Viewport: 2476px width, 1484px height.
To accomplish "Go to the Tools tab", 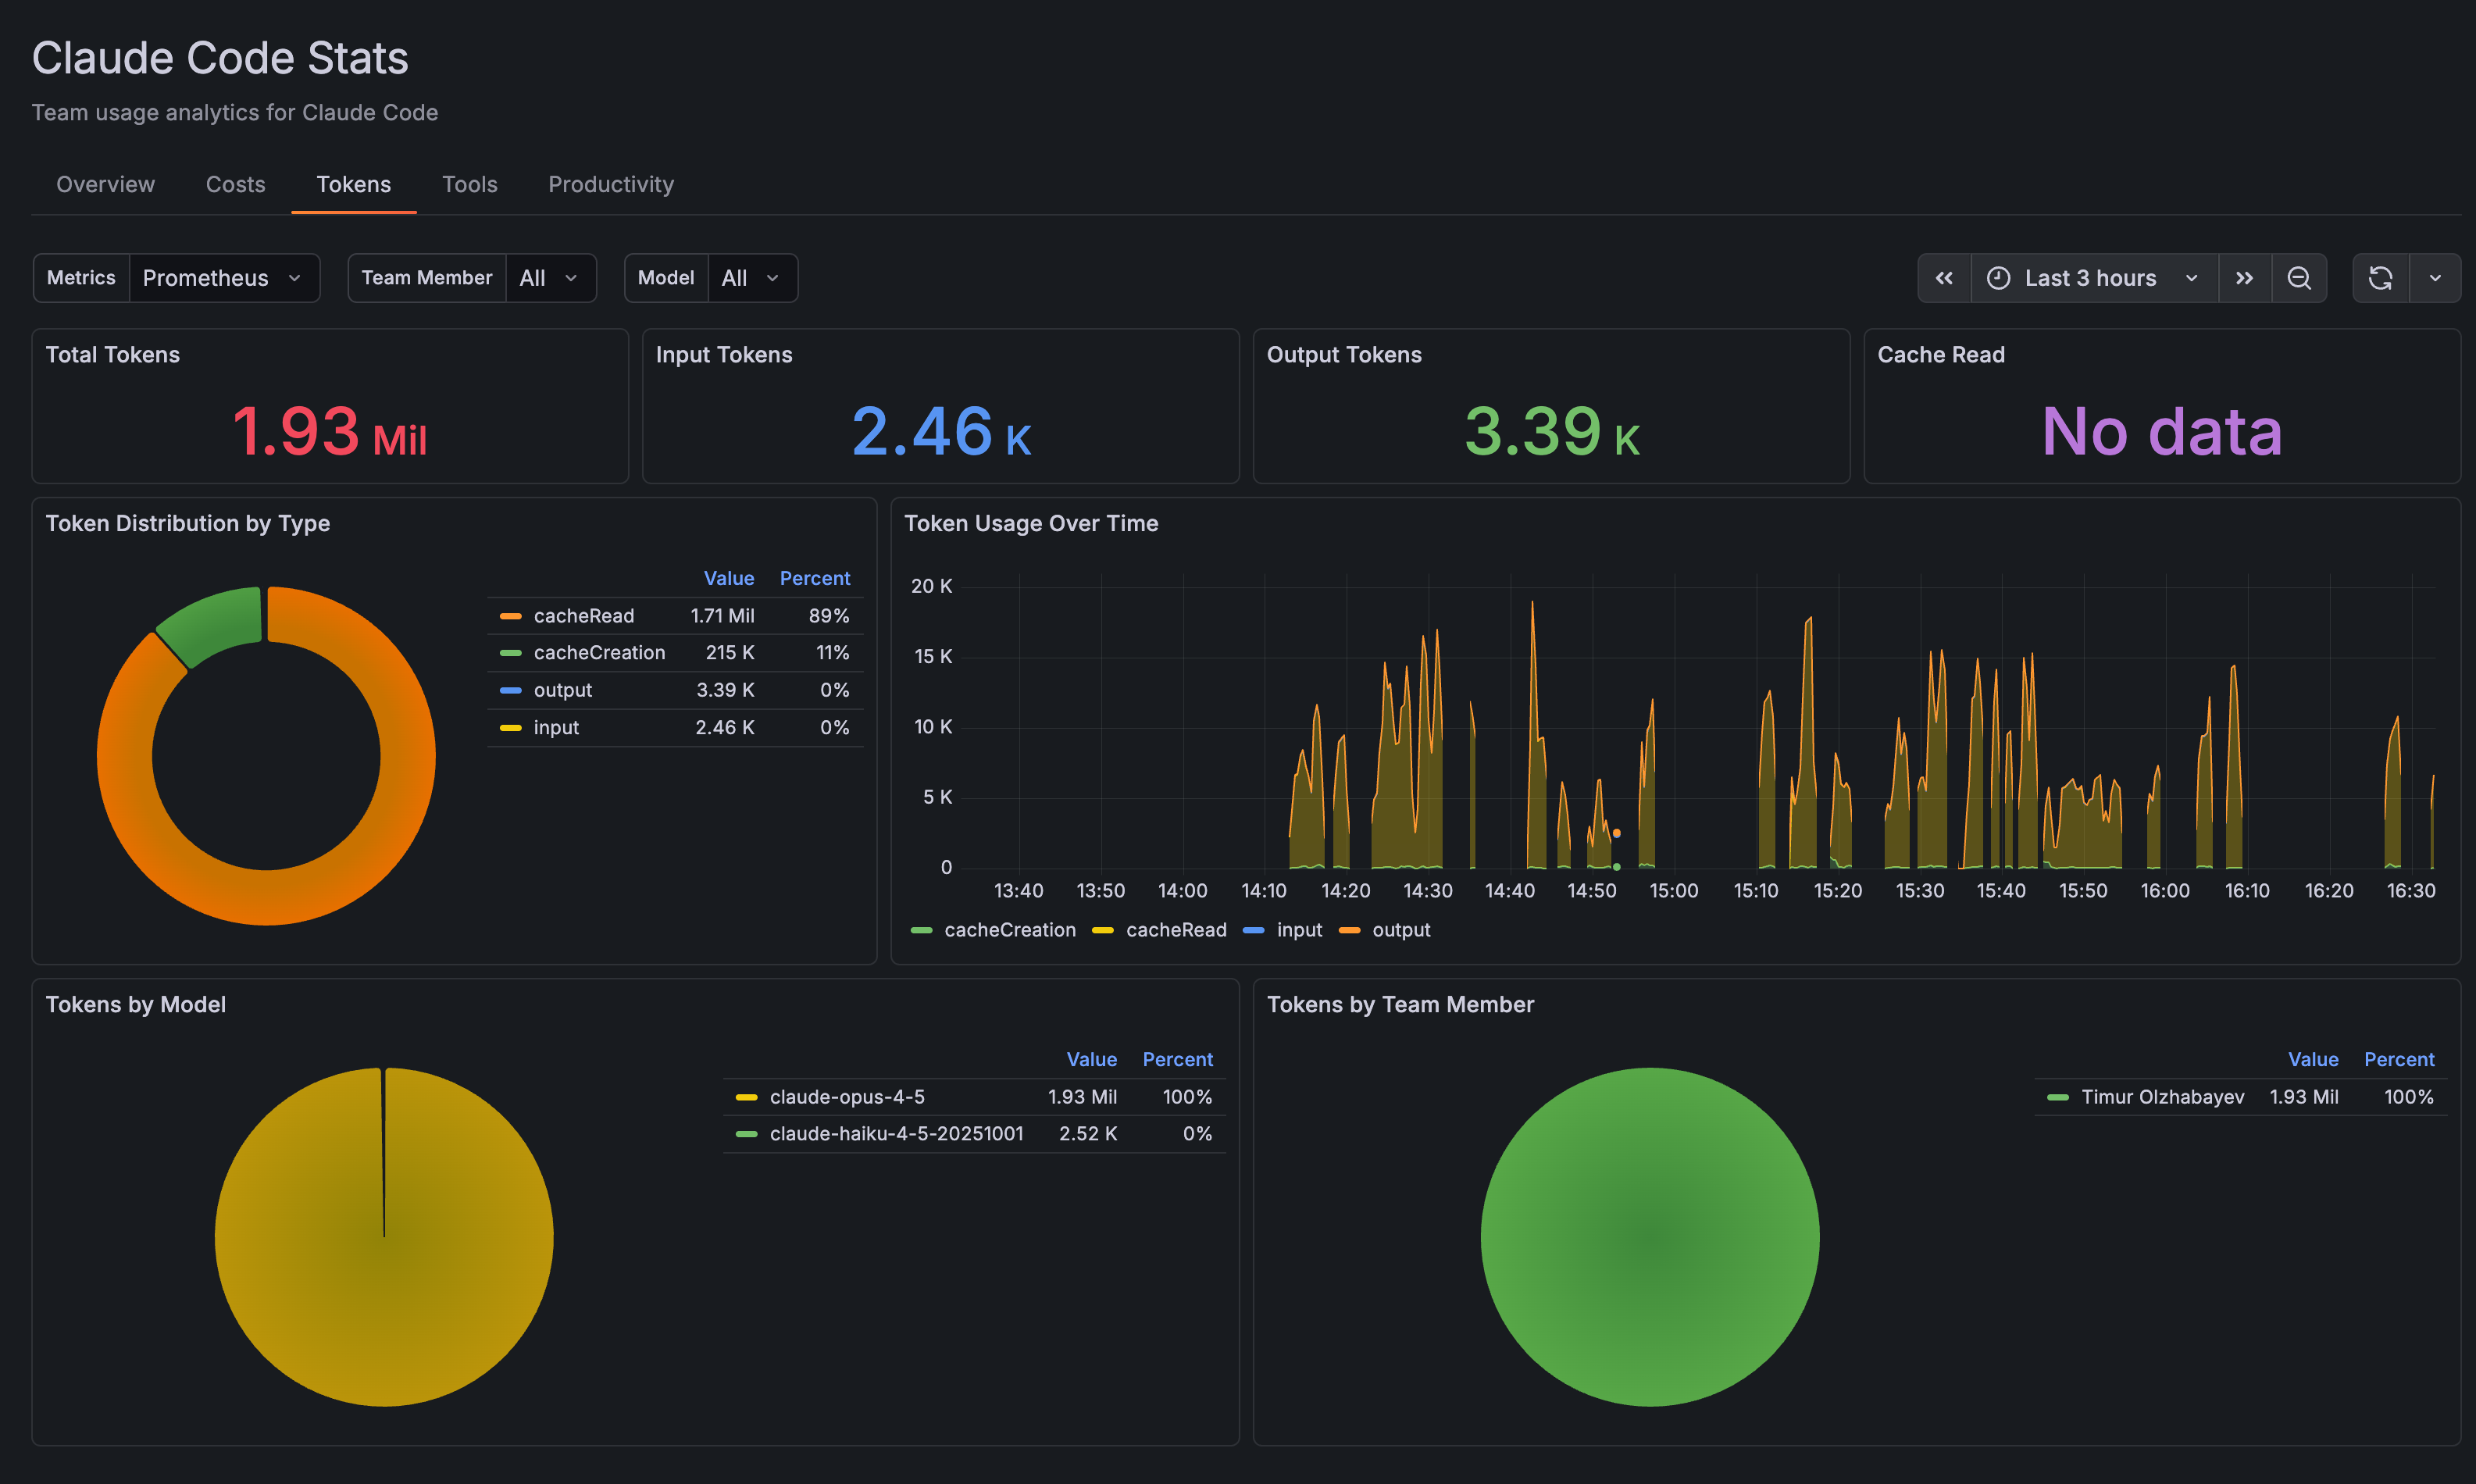I will [469, 184].
